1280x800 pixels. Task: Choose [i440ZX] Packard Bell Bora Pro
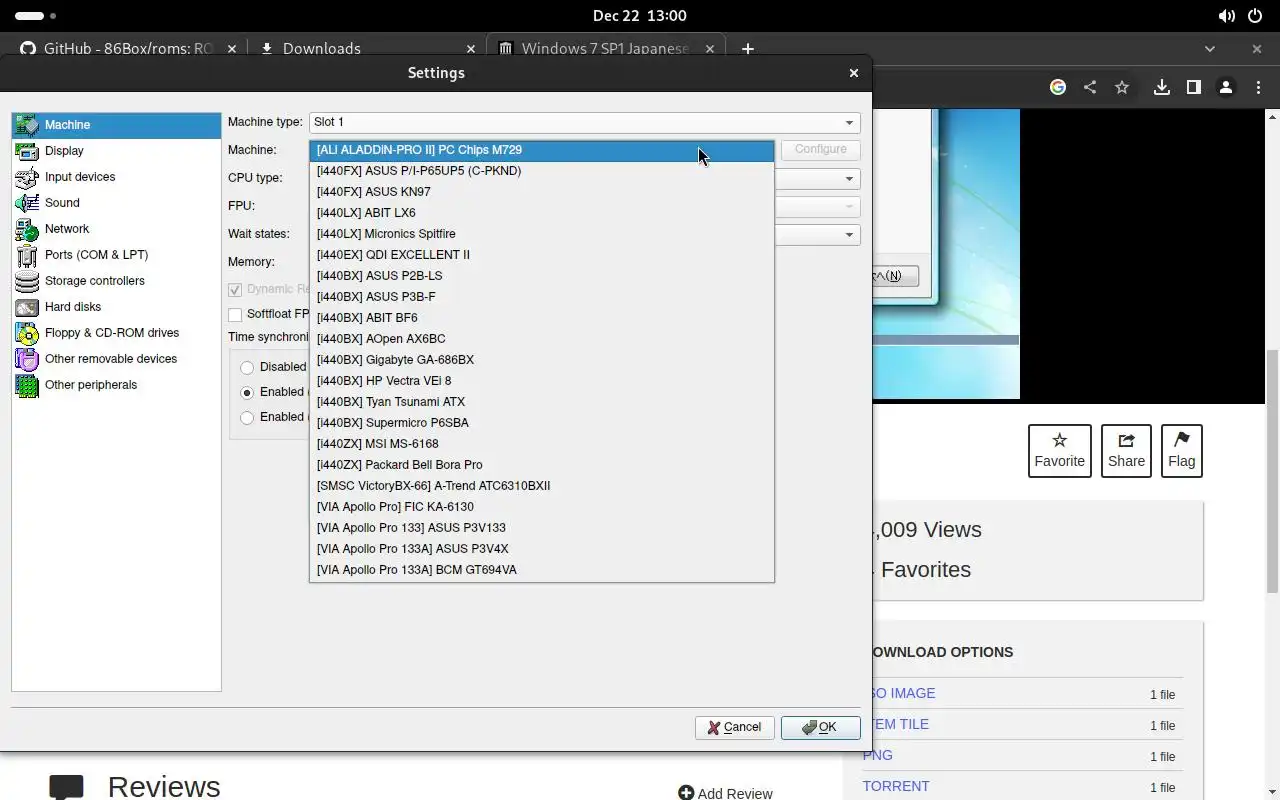click(x=541, y=465)
